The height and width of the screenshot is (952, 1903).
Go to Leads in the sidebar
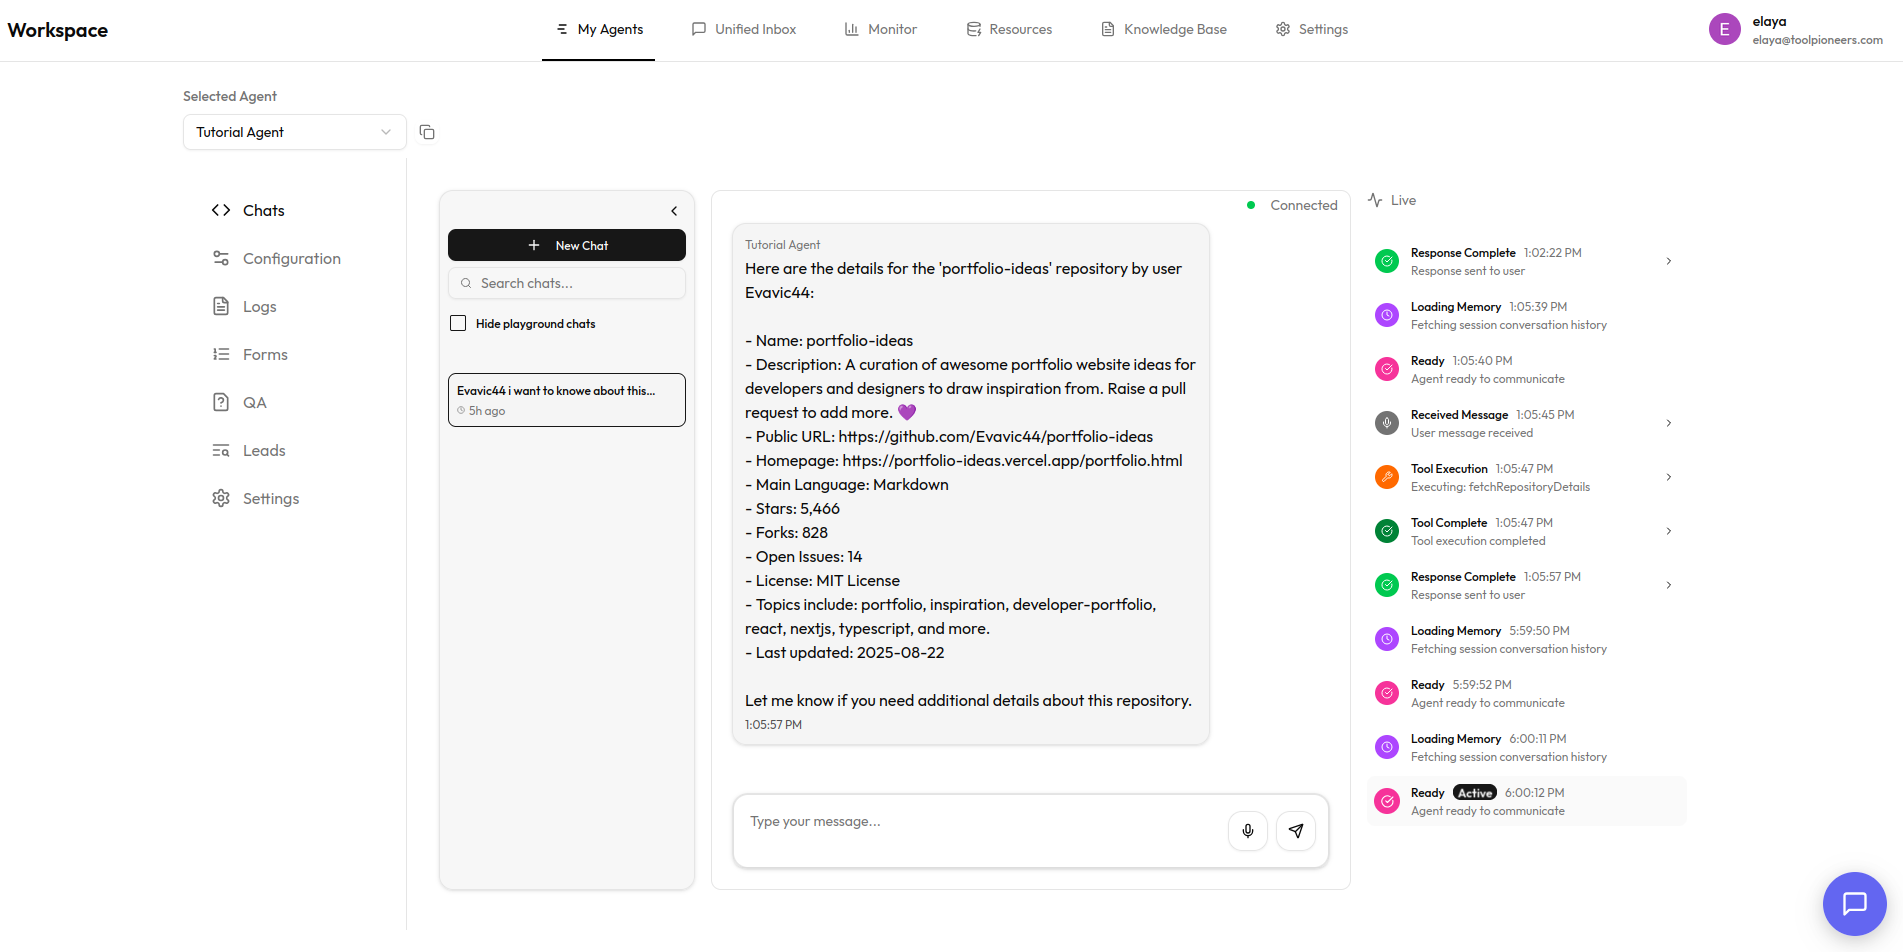pos(264,451)
